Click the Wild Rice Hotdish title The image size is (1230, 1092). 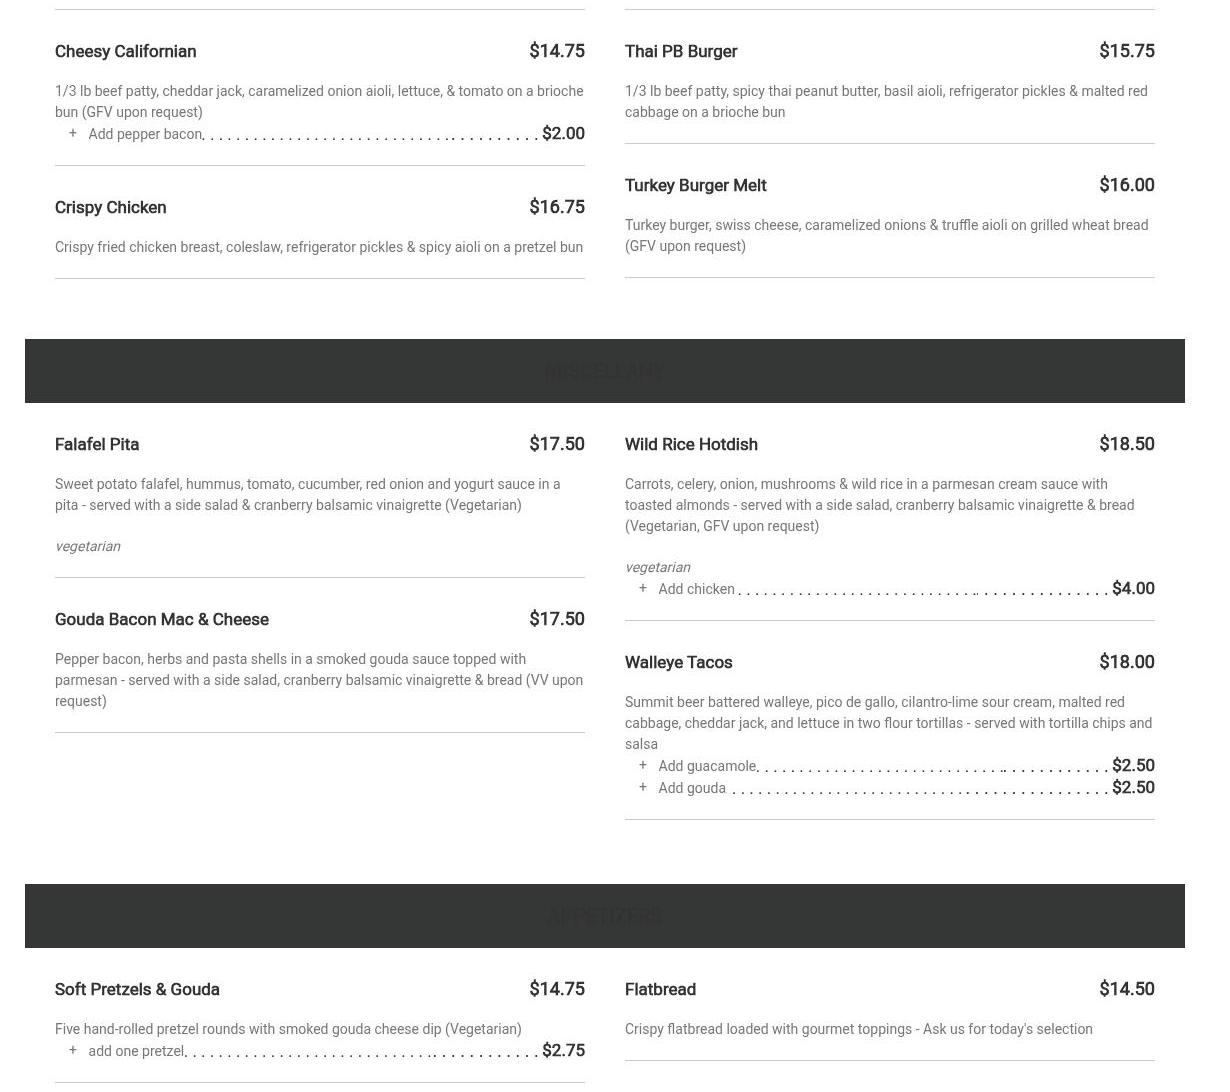tap(691, 444)
